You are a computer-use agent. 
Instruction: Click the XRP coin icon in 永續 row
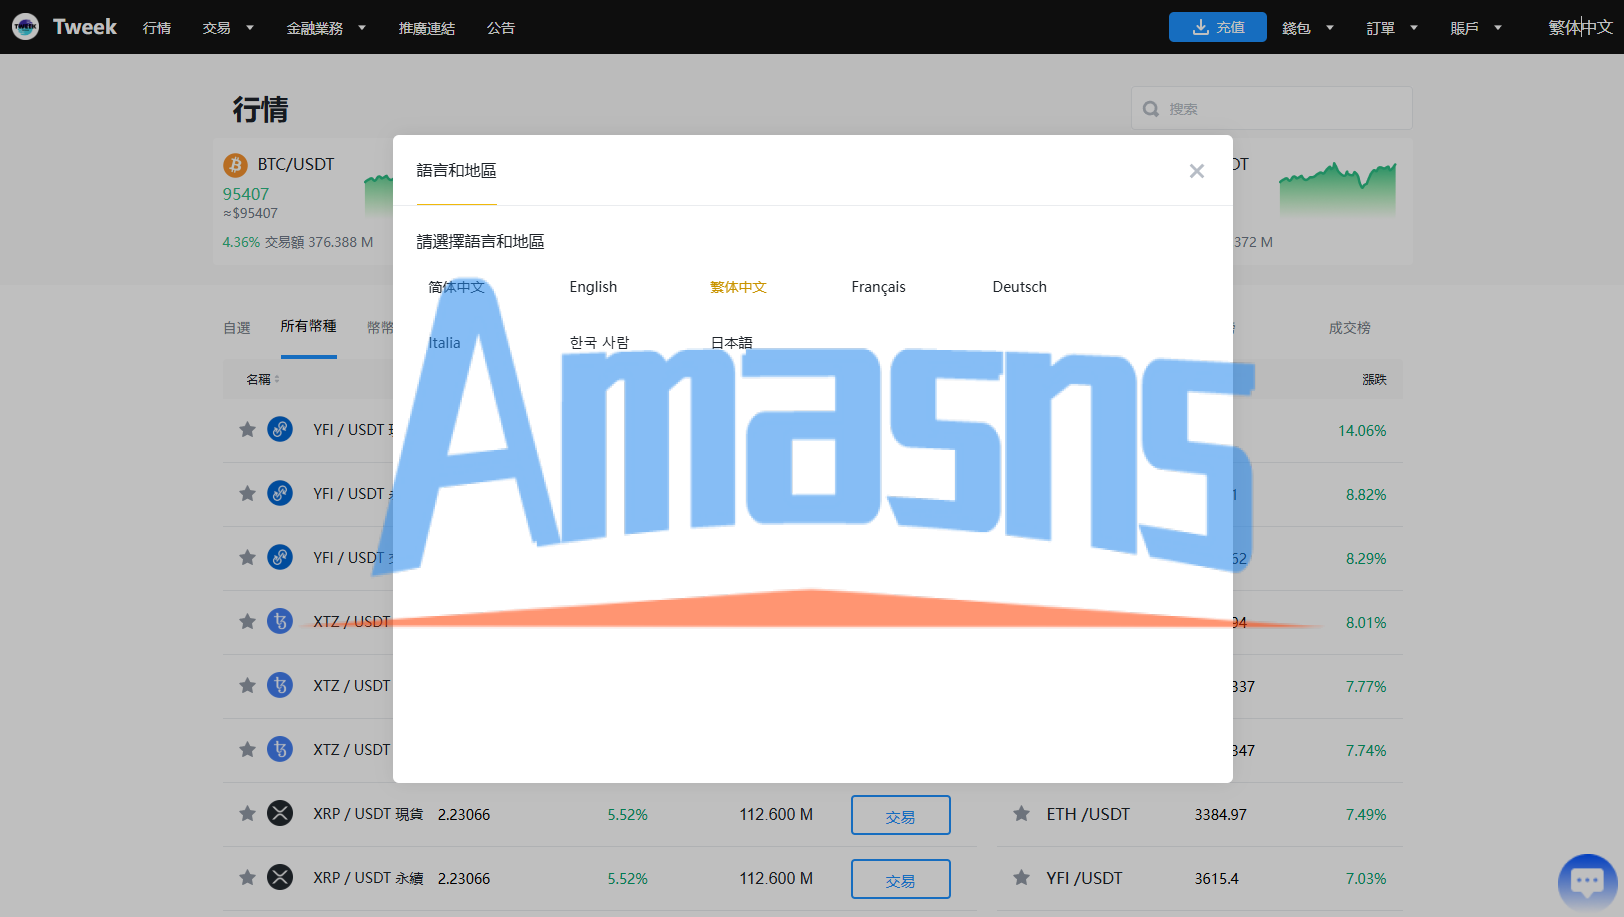coord(280,877)
